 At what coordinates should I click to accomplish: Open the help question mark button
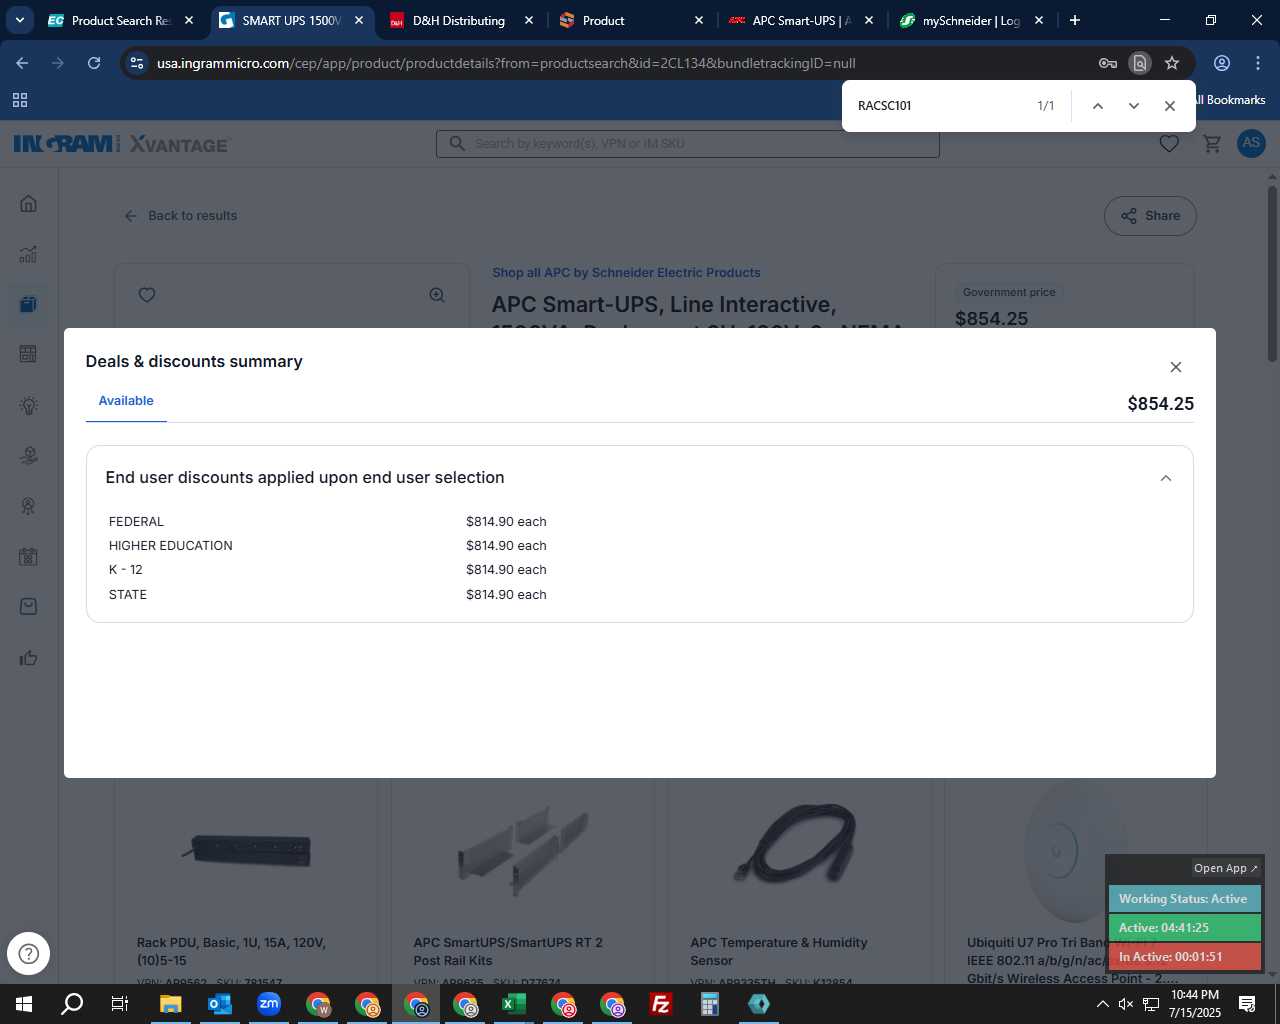[x=28, y=953]
